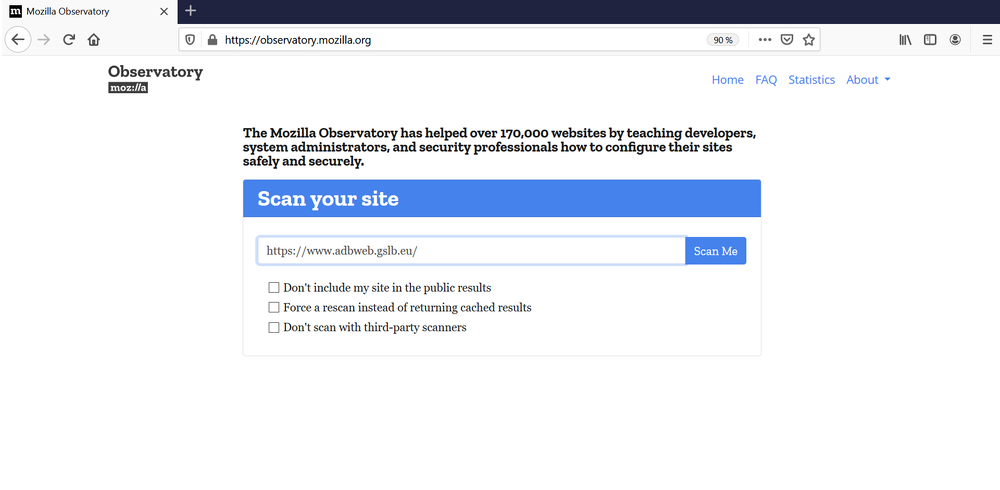Viewport: 1000px width, 490px height.
Task: Open the browser home page
Action: pyautogui.click(x=94, y=40)
